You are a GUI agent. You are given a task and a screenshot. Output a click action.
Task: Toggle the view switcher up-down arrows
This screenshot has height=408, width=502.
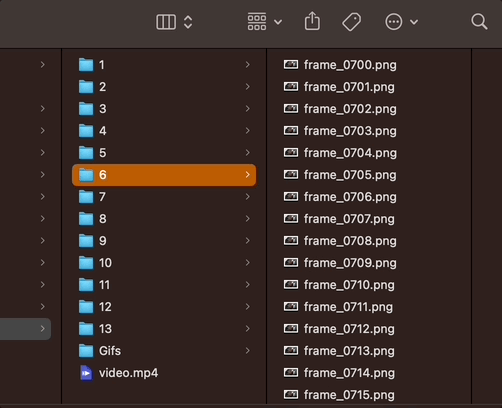(188, 22)
